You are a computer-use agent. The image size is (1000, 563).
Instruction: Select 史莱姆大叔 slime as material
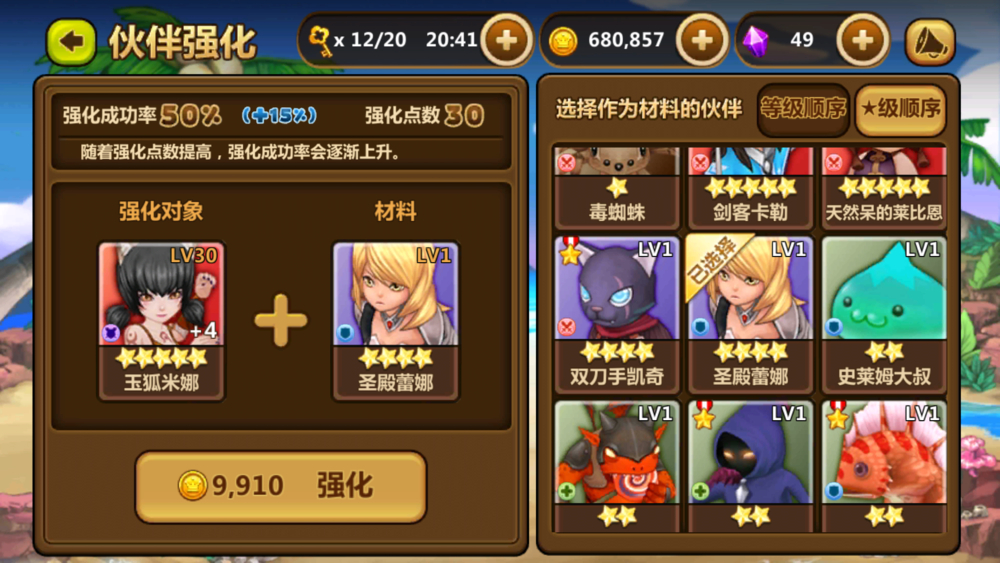click(883, 314)
